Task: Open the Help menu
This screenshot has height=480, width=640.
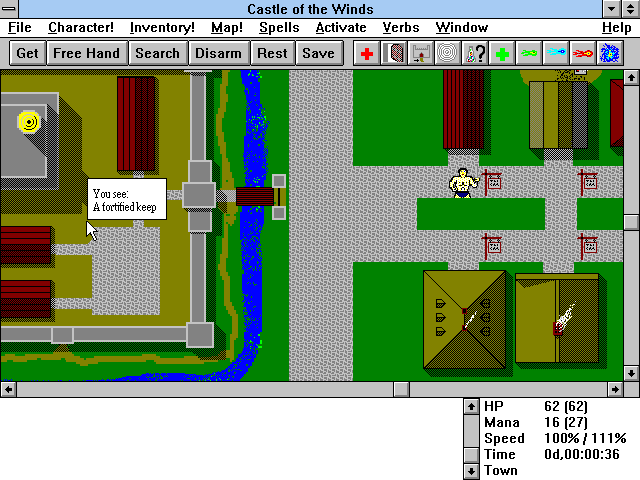Action: pos(616,27)
